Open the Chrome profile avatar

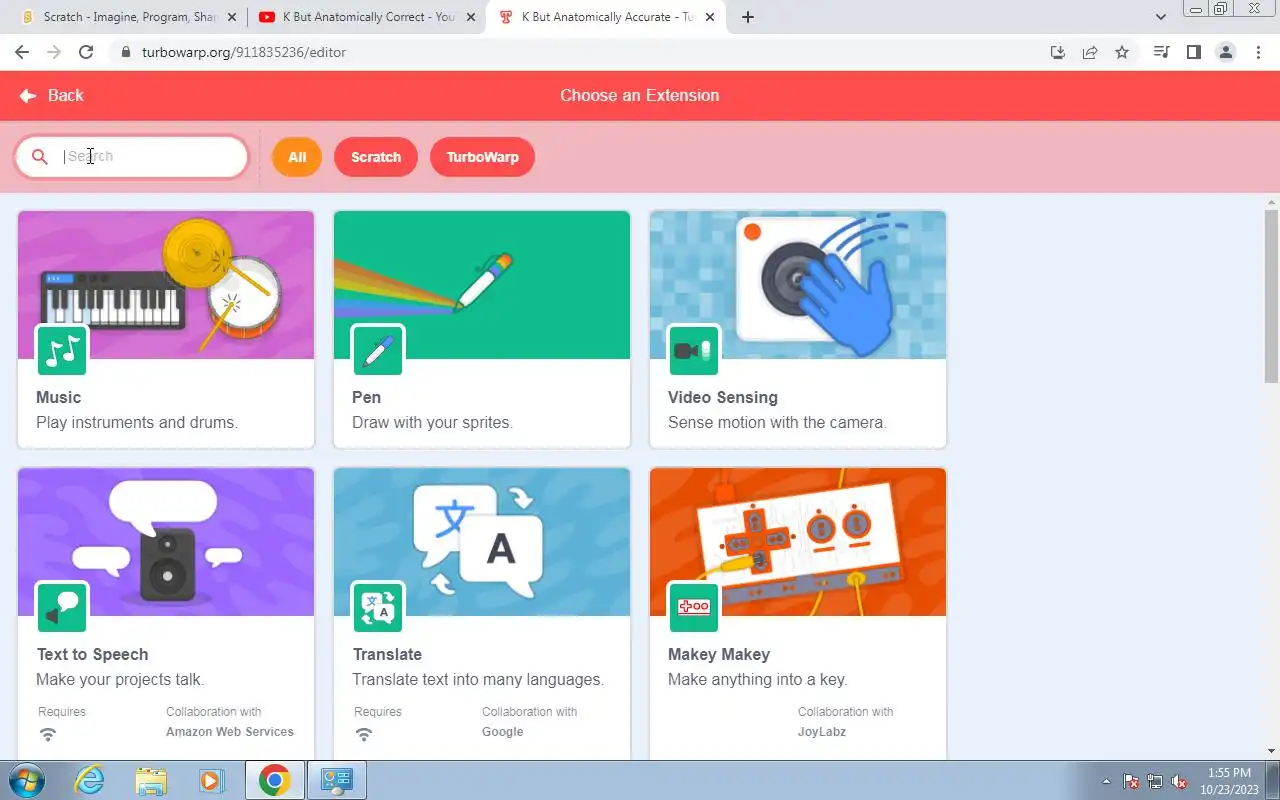[x=1225, y=52]
